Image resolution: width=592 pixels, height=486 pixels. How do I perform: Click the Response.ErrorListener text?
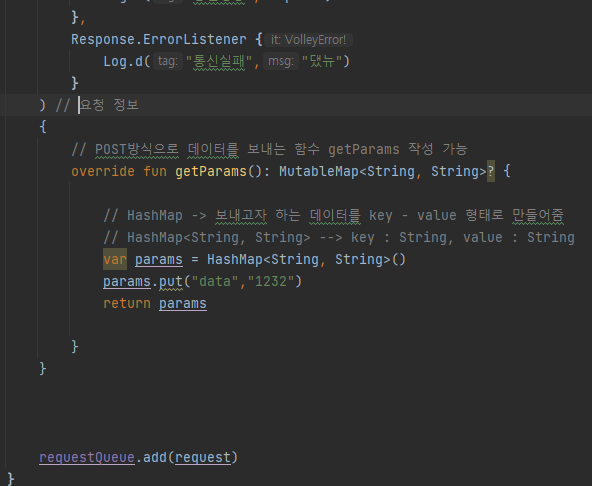click(x=159, y=39)
